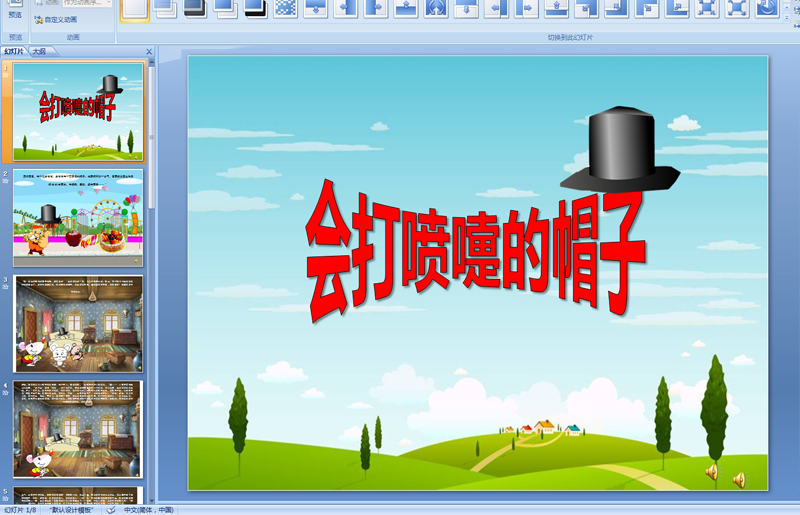Image resolution: width=800 pixels, height=515 pixels.
Task: Click the 幻灯片 1/8 slide counter
Action: click(20, 510)
